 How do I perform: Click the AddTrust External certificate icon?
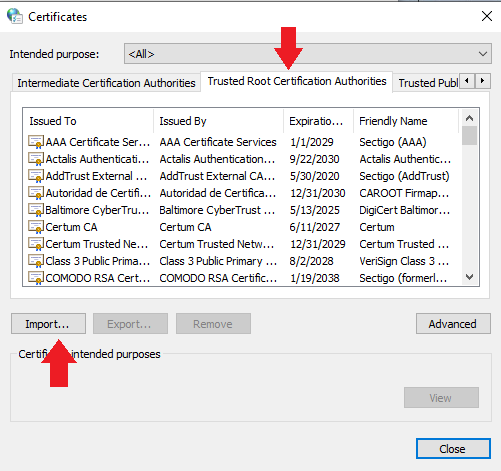(36, 176)
